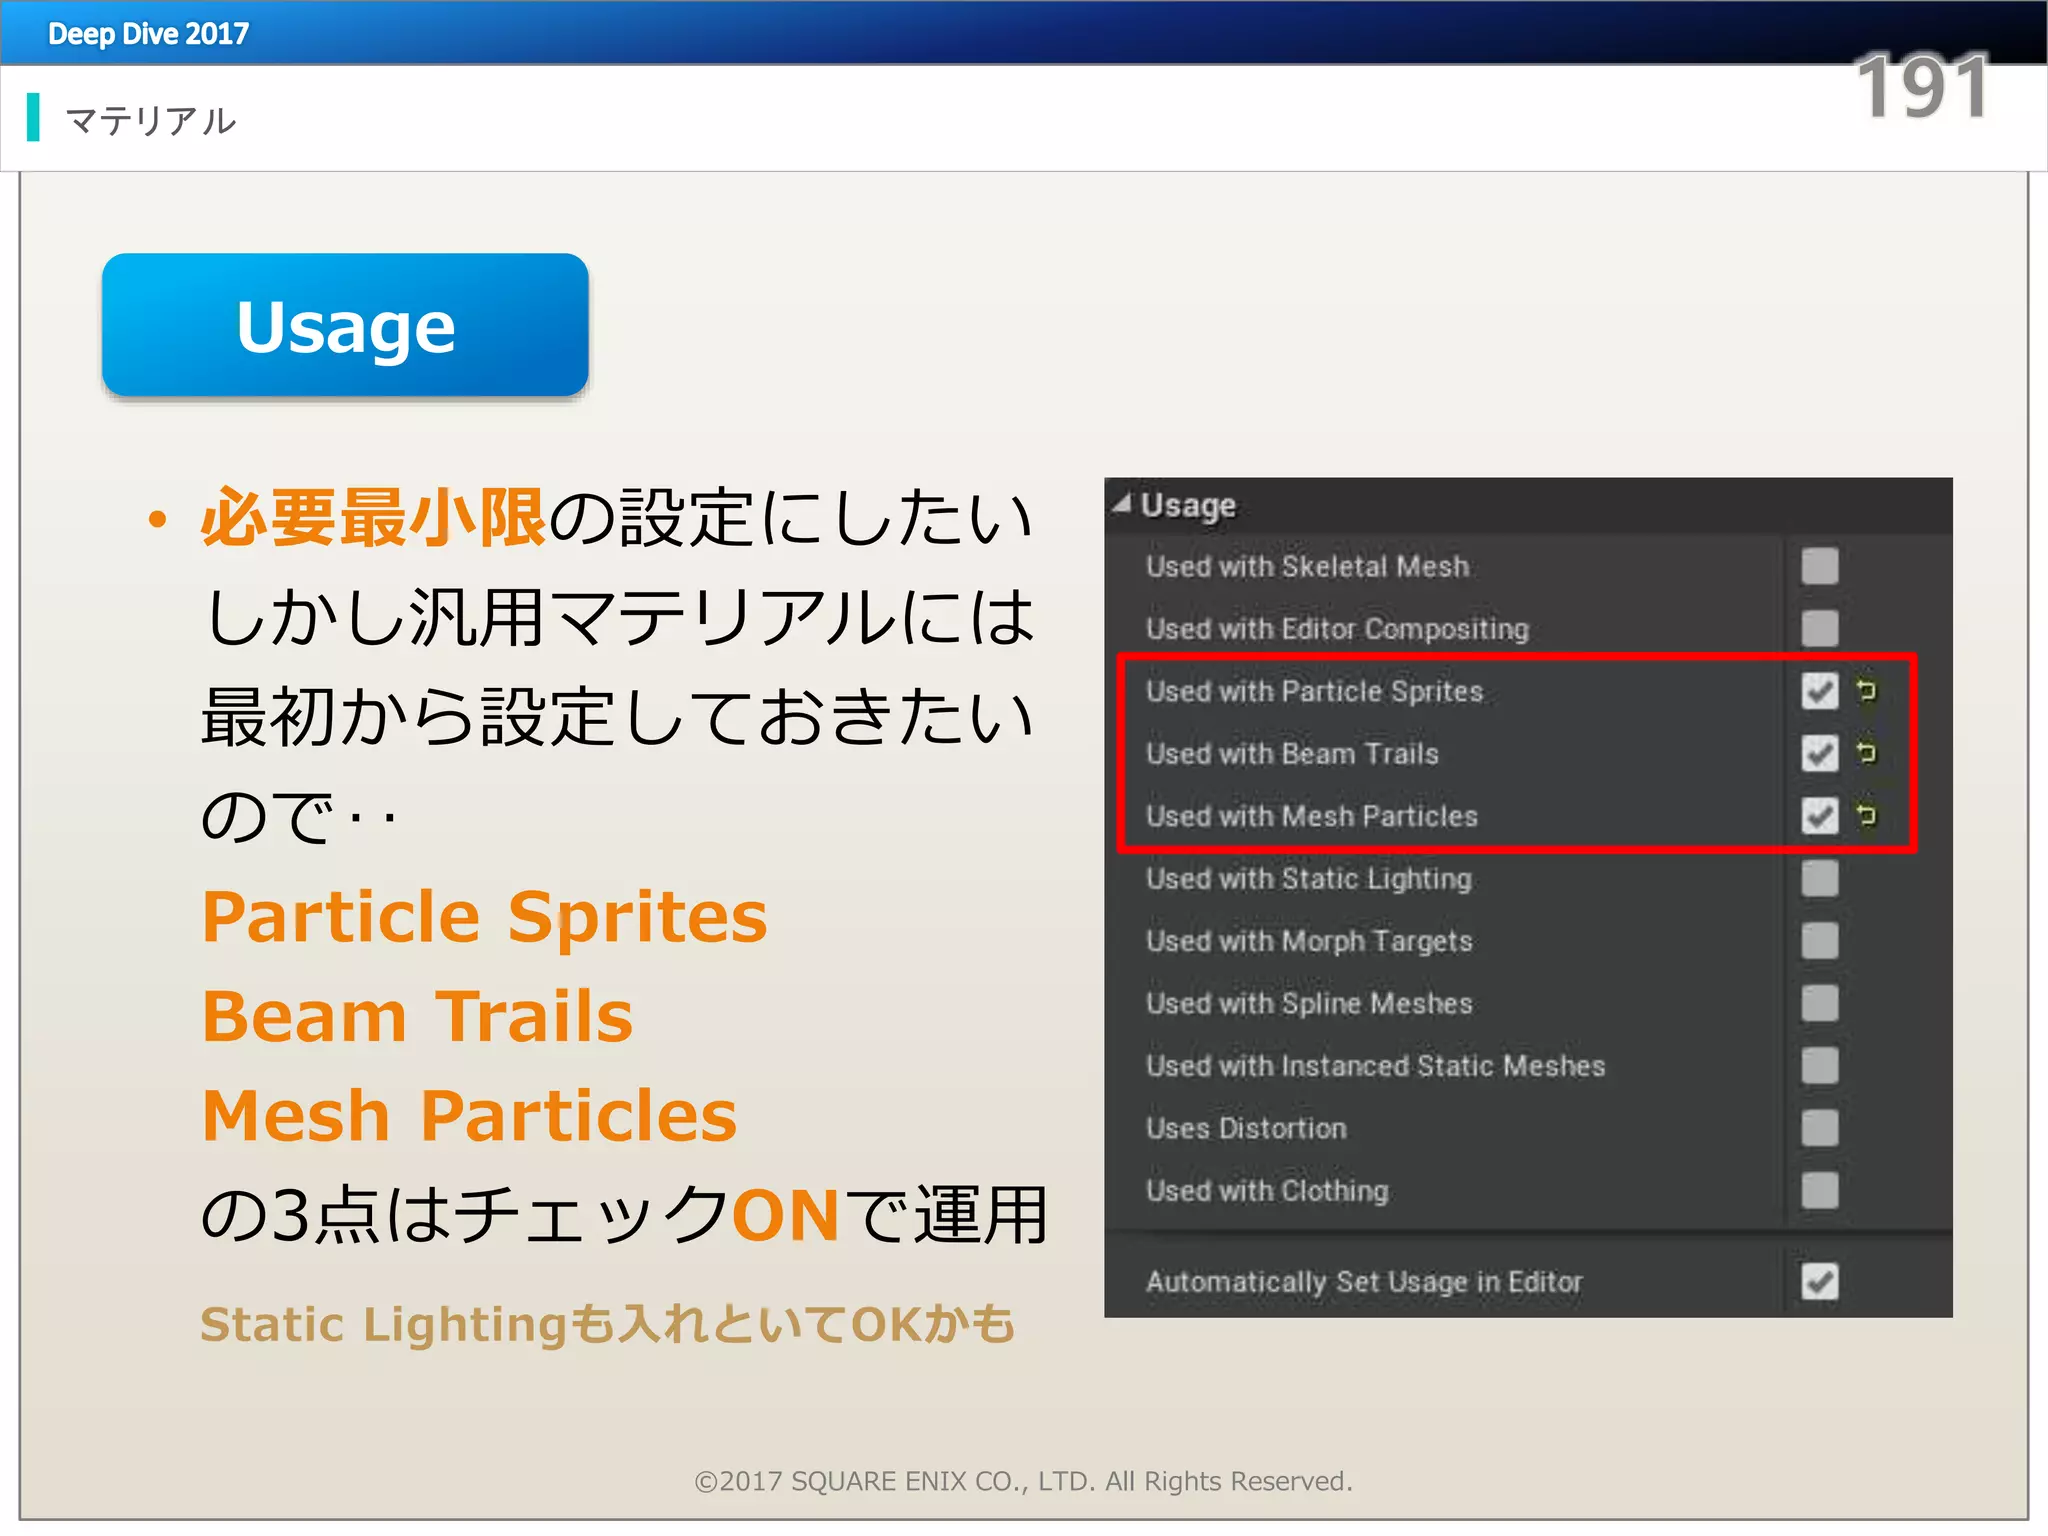Enable Used with Editor Compositing checkbox
The width and height of the screenshot is (2048, 1536).
[1819, 629]
